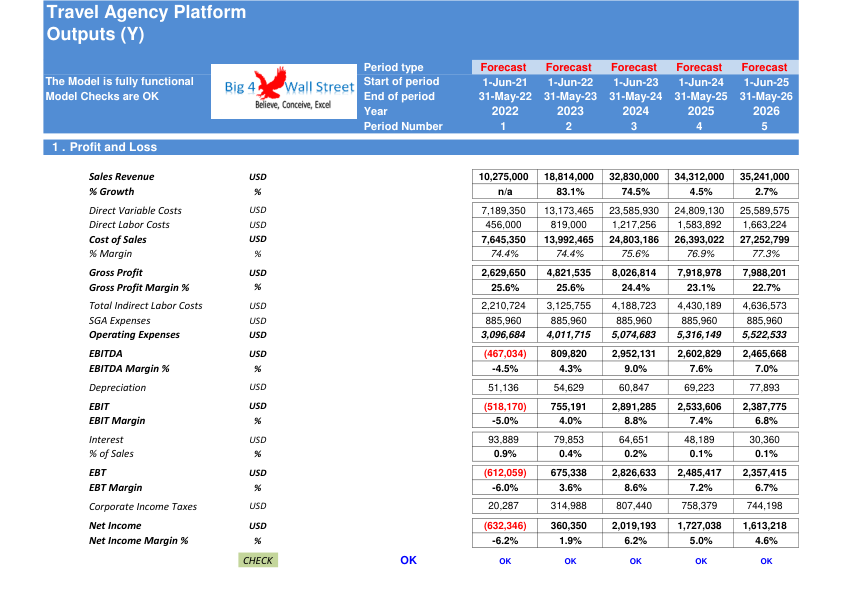Select the 'Total Indirect Labor Costs' label
Viewport: 842px width, 596px height.
coord(146,306)
